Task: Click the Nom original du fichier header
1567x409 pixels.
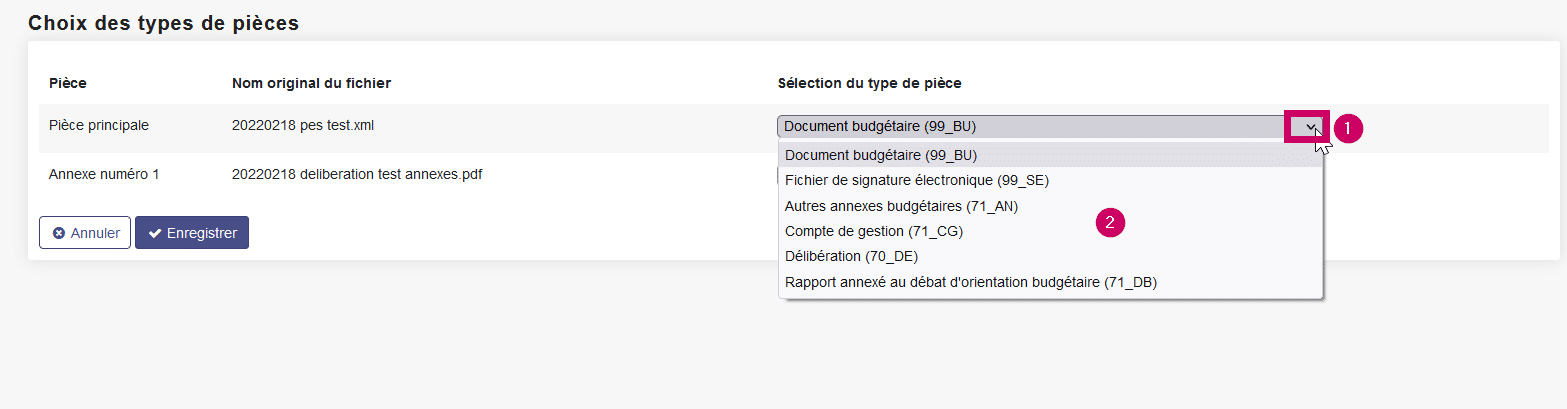Action: [x=311, y=83]
